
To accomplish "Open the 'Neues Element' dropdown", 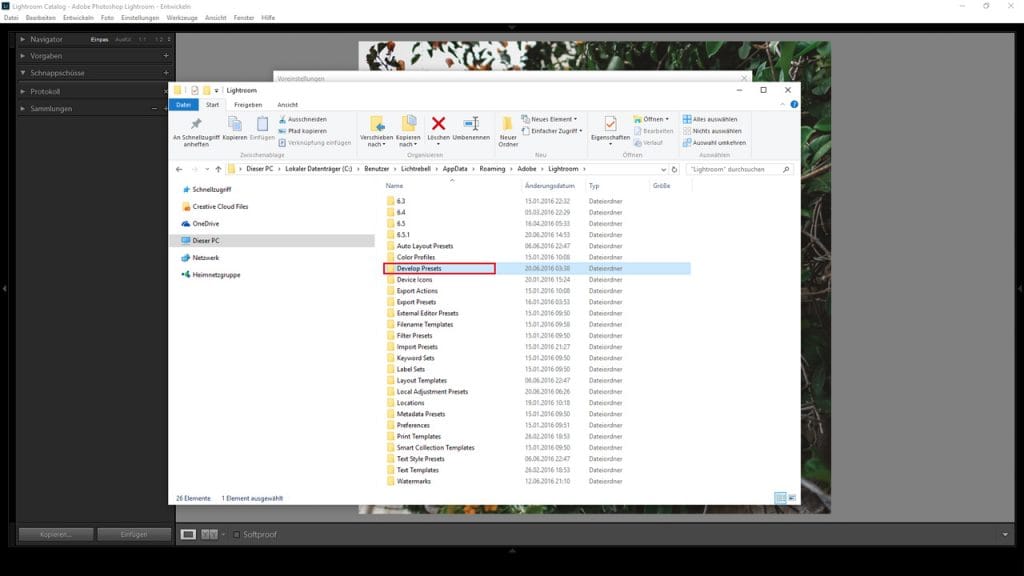I will point(550,120).
